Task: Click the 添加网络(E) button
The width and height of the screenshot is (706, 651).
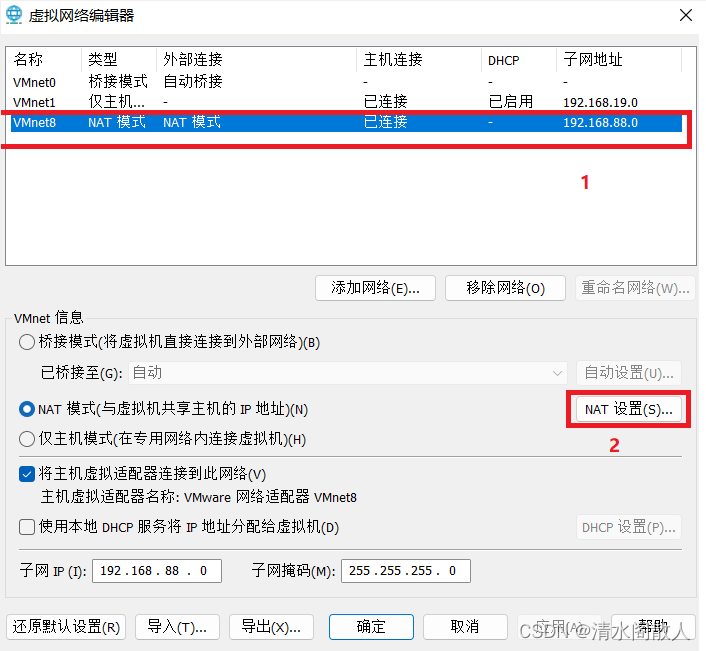Action: (376, 288)
